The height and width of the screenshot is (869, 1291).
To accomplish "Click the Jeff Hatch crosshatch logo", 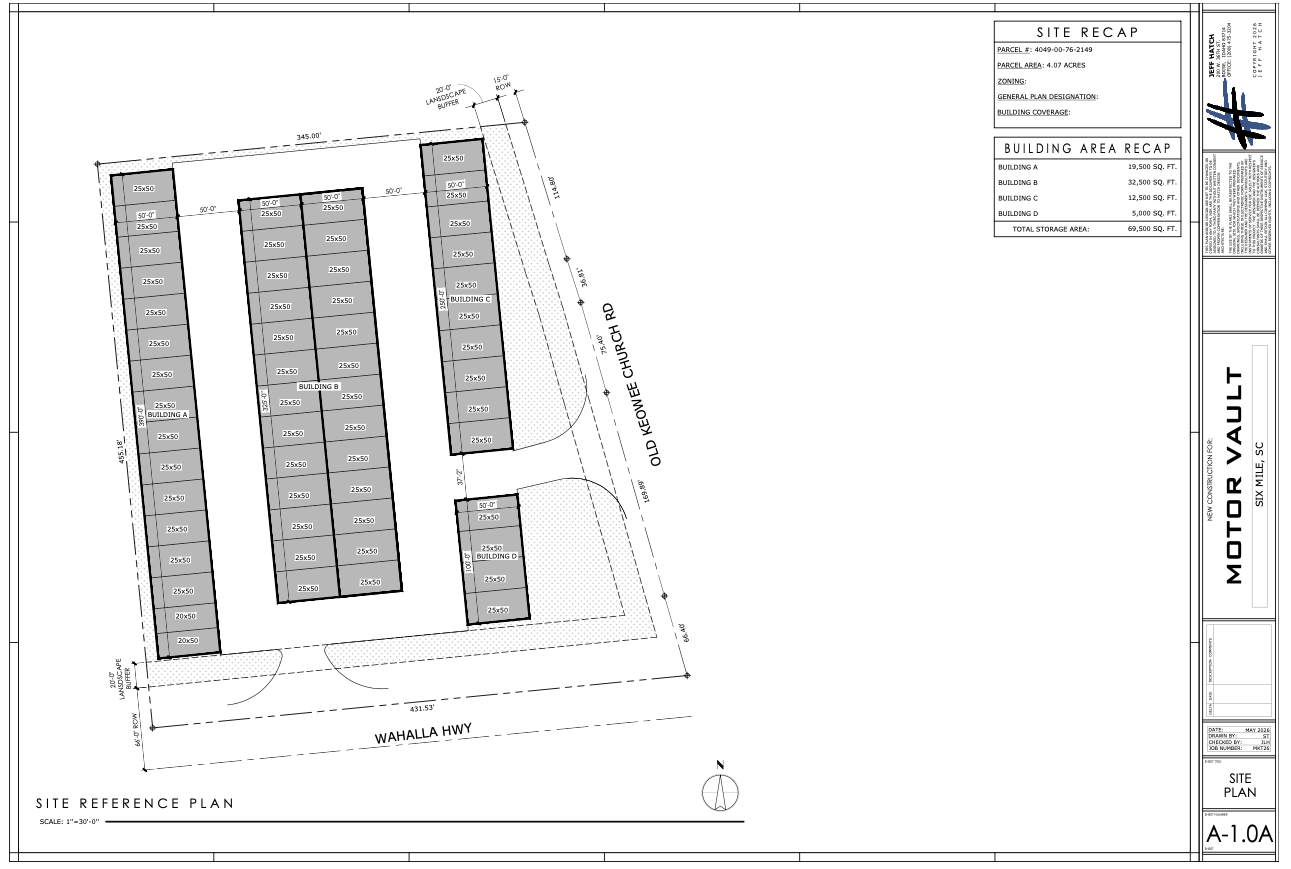I will tap(1237, 115).
